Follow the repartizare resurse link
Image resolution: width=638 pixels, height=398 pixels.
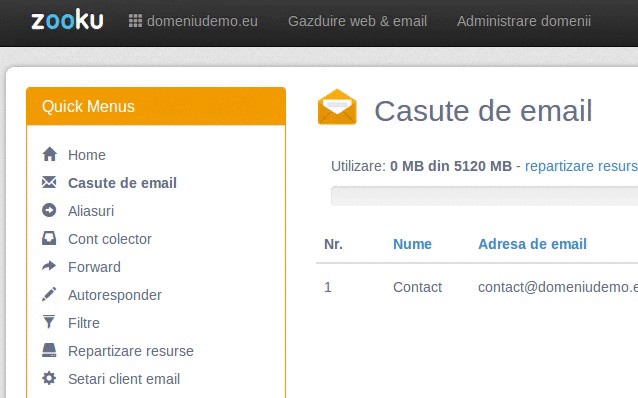coord(581,166)
